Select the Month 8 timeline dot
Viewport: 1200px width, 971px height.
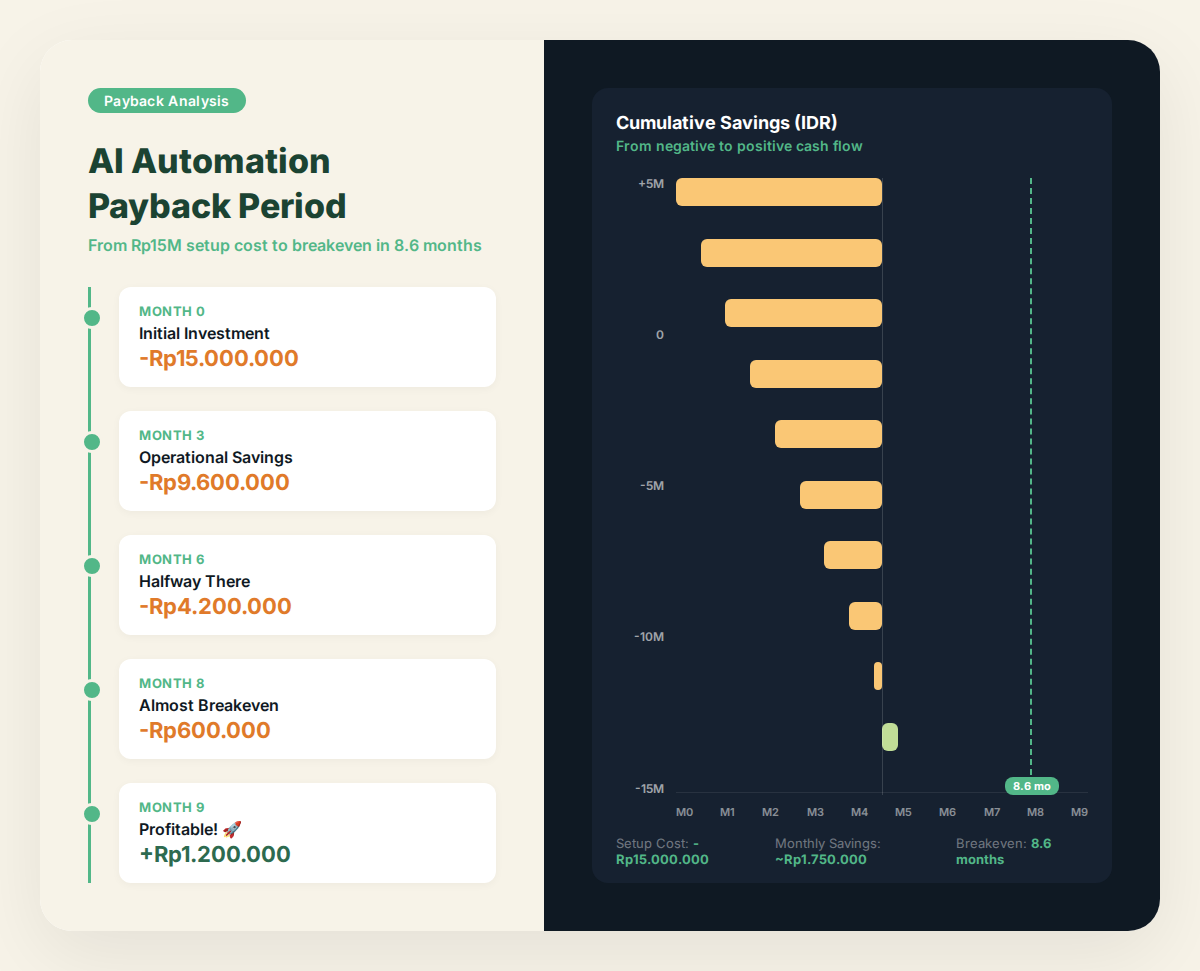click(x=92, y=690)
